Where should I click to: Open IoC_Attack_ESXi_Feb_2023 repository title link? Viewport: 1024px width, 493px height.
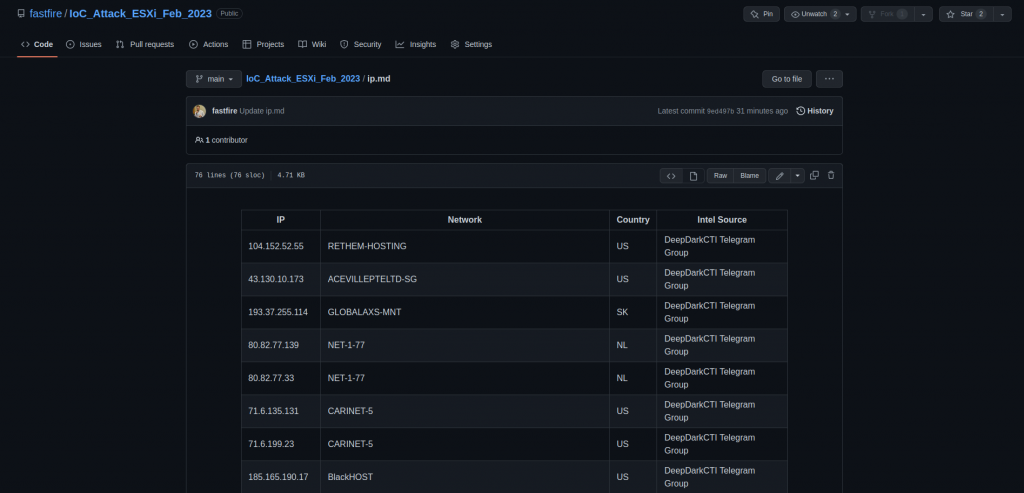tap(140, 14)
